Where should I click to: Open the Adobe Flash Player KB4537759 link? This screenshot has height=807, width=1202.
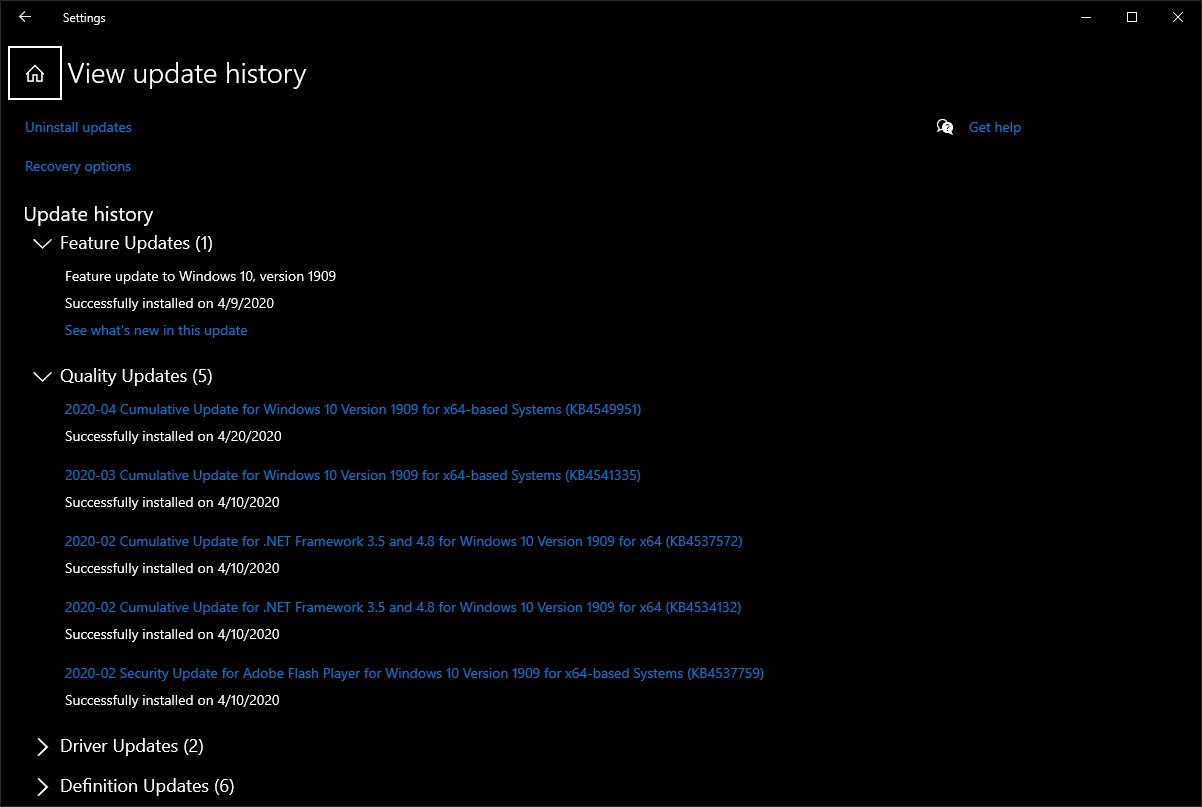(414, 674)
